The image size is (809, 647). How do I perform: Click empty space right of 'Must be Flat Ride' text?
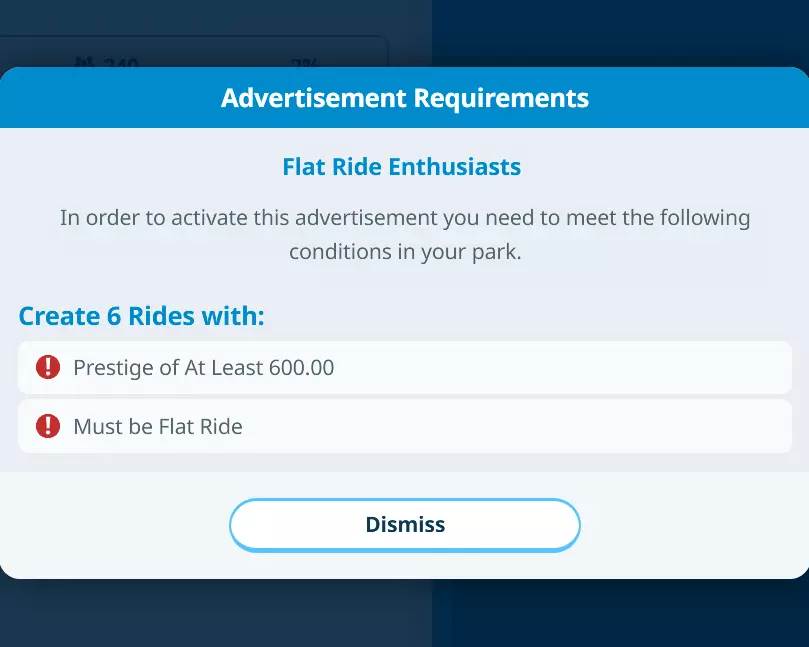[x=520, y=426]
